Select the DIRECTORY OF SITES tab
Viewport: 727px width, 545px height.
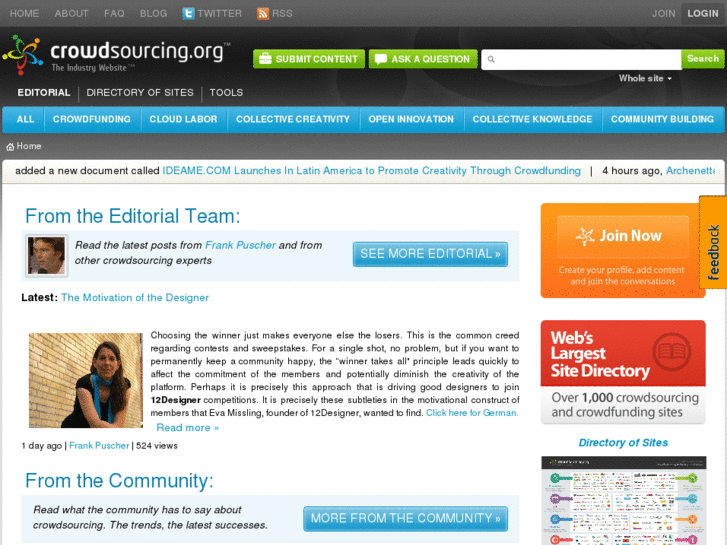(140, 92)
